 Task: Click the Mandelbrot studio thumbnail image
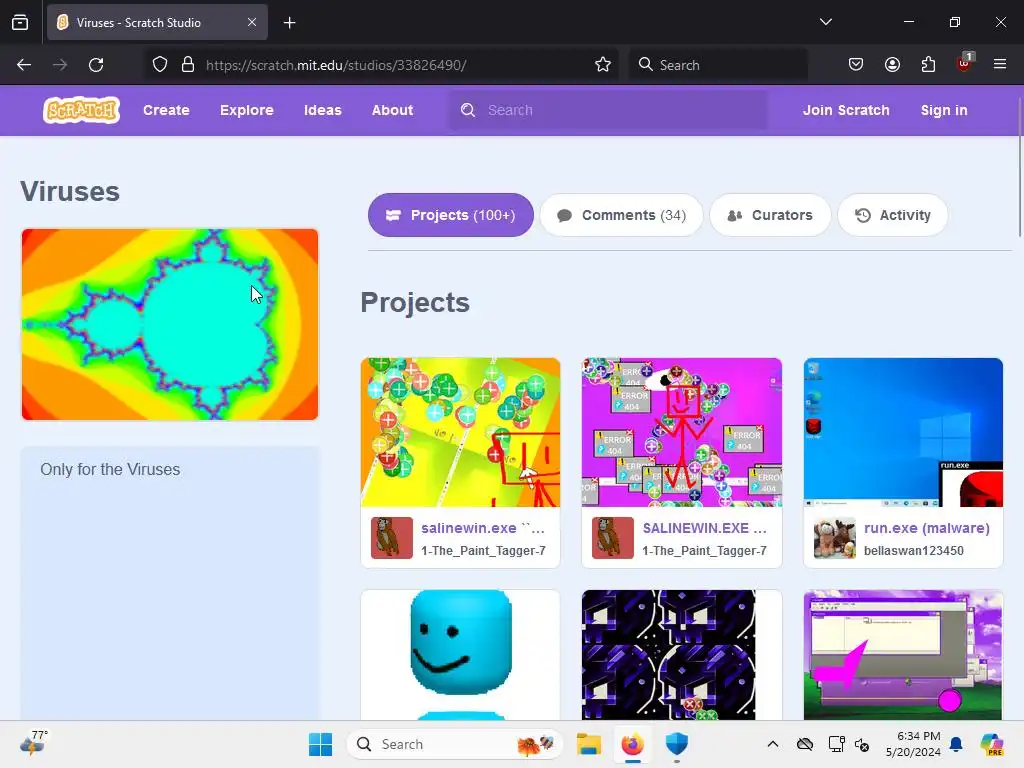click(x=170, y=325)
